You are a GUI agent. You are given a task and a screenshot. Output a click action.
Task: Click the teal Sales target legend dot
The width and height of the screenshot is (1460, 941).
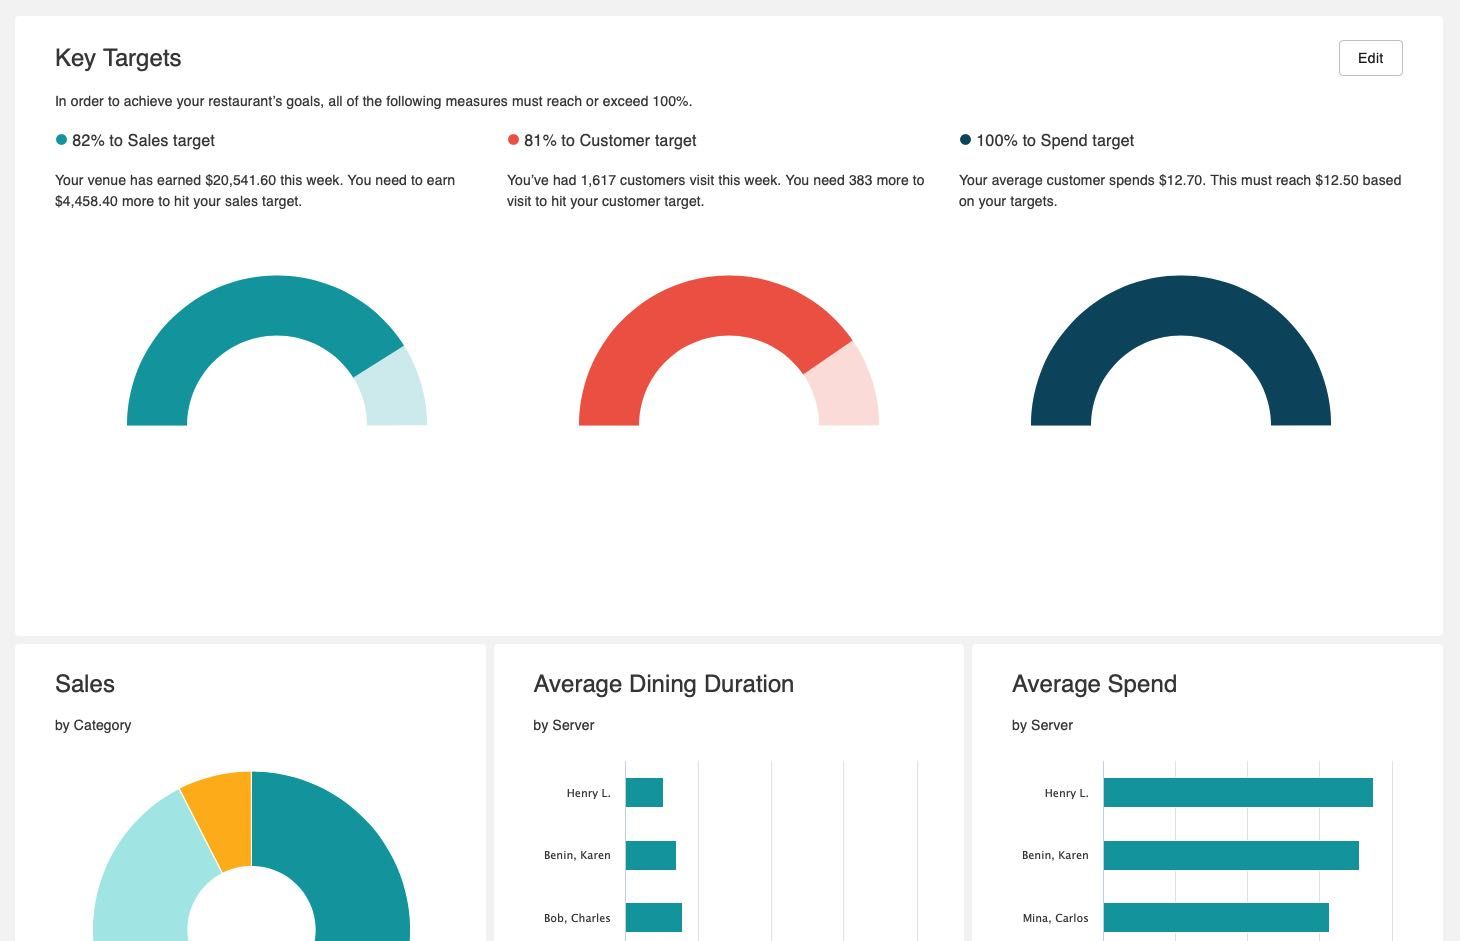61,140
